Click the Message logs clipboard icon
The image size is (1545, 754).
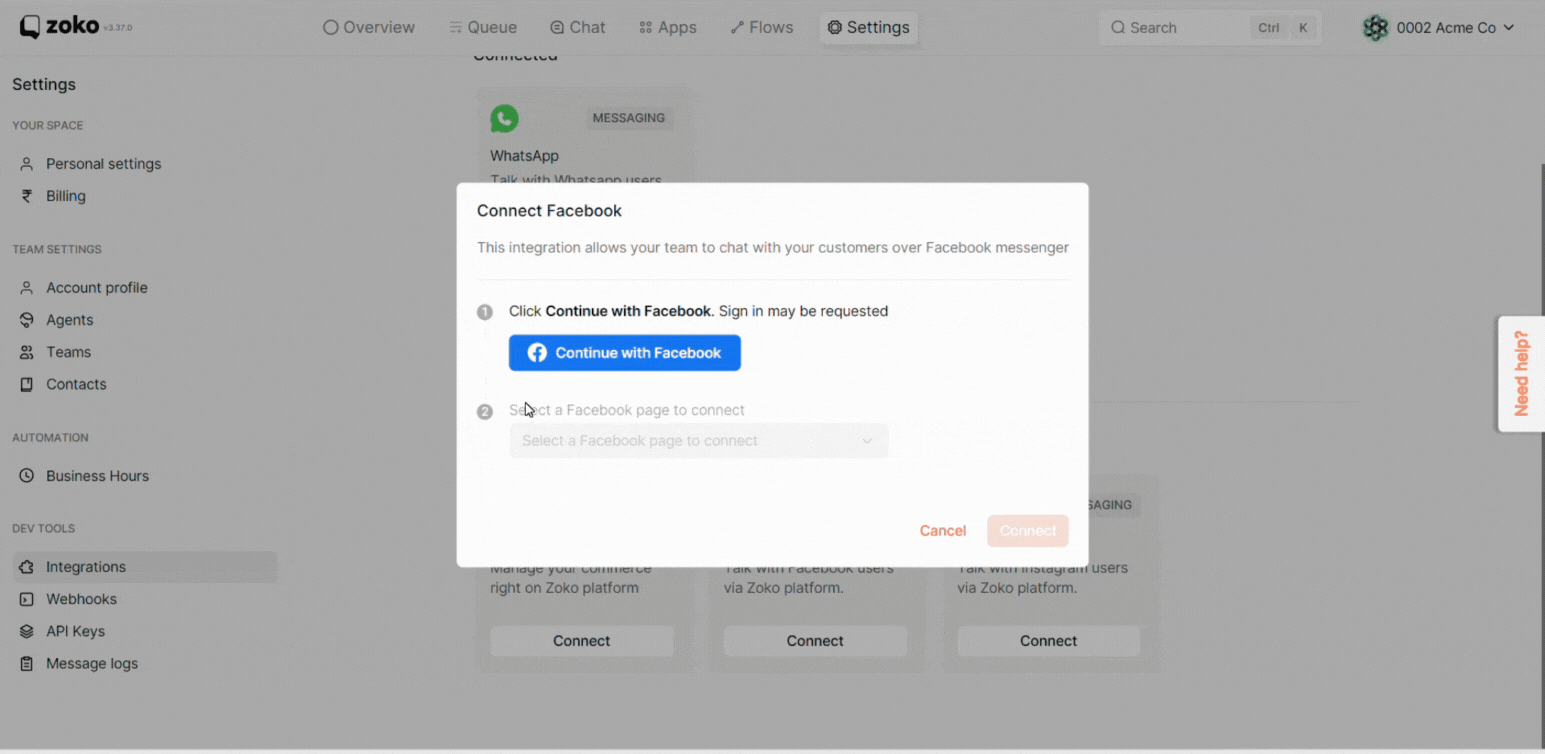(x=27, y=663)
